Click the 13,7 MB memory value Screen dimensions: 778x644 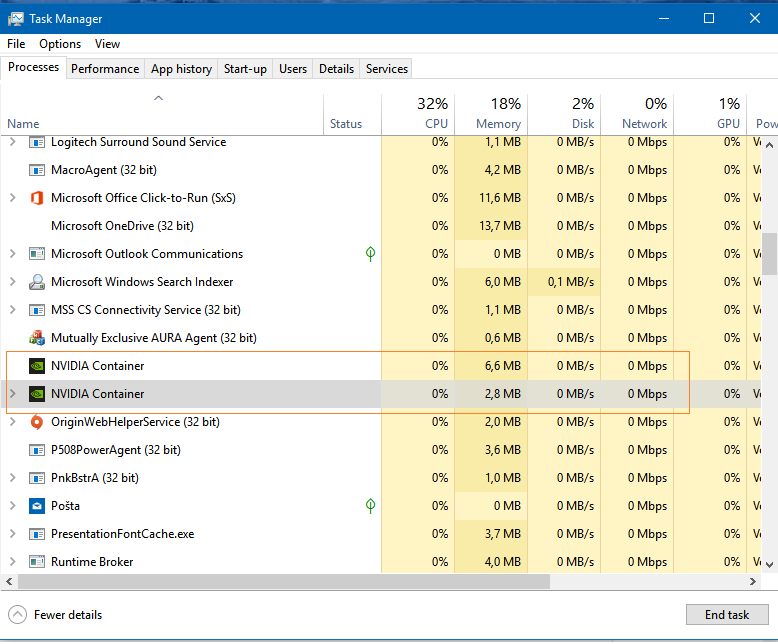[x=500, y=226]
